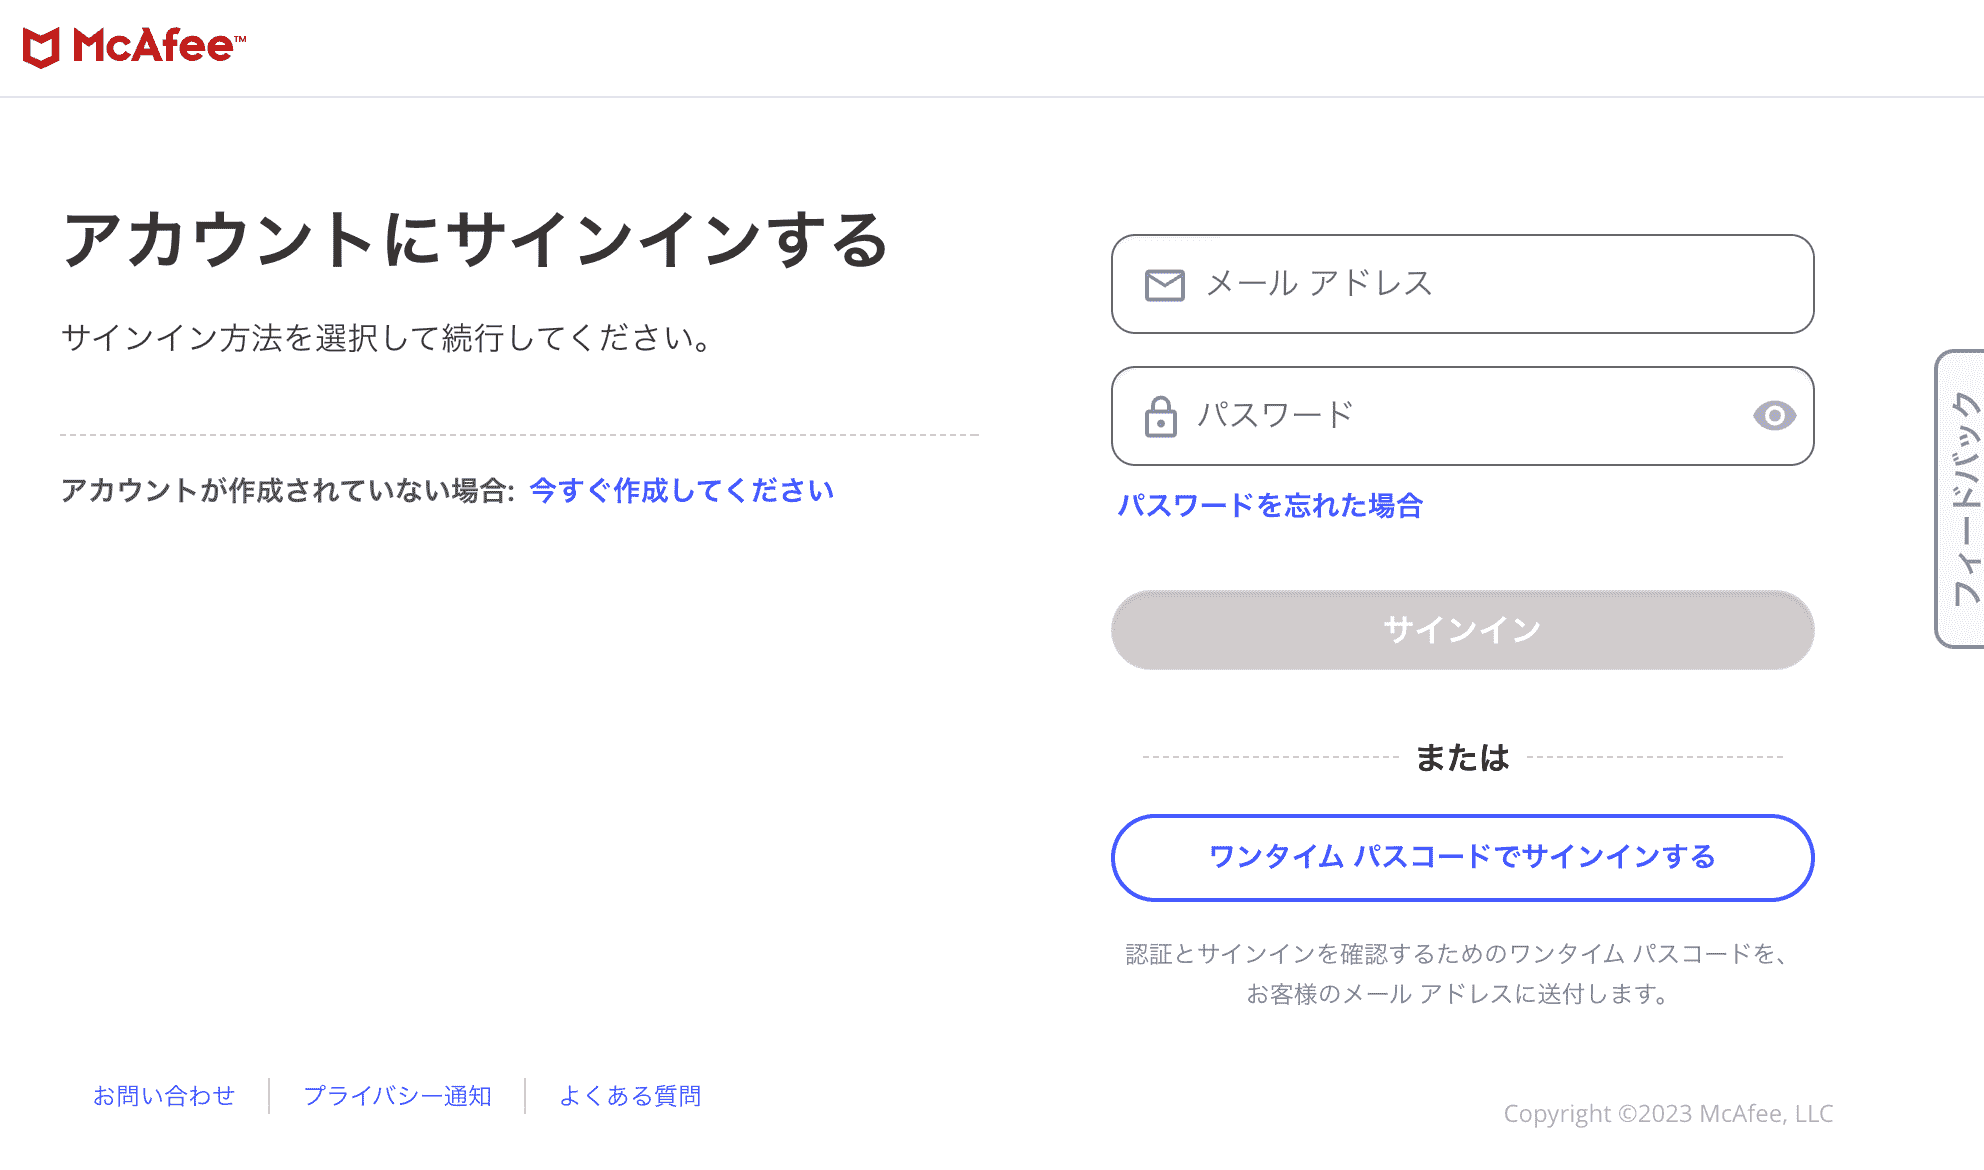Image resolution: width=1984 pixels, height=1170 pixels.
Task: Follow the 今すぐ作成してください link
Action: pyautogui.click(x=681, y=491)
